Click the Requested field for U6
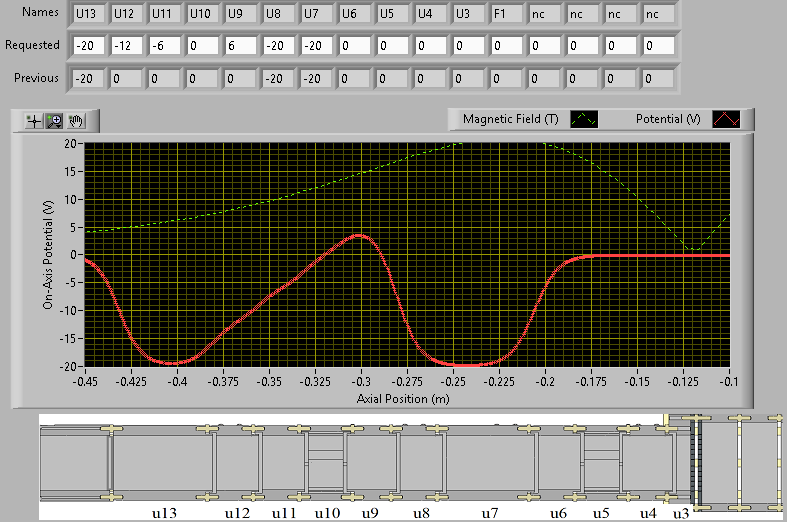Image resolution: width=787 pixels, height=522 pixels. click(355, 46)
